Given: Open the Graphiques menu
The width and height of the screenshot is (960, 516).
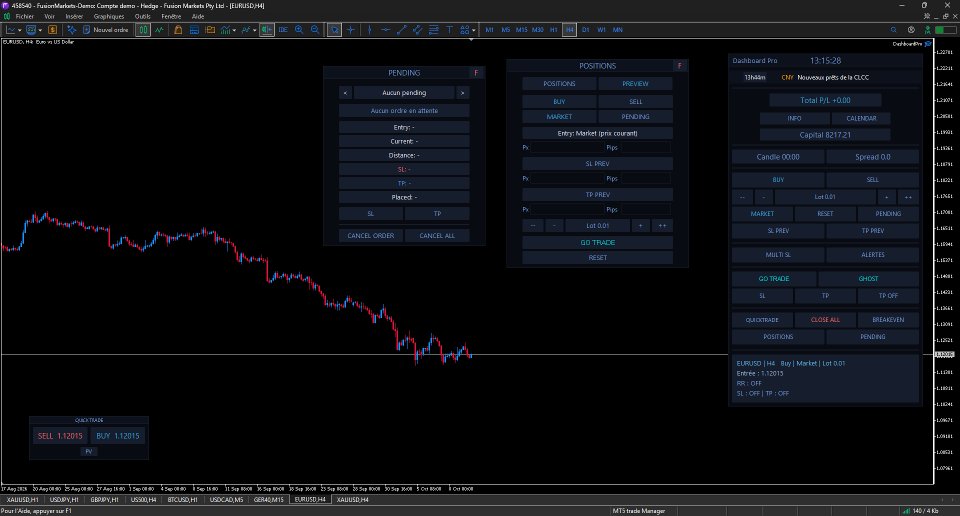Looking at the screenshot, I should pyautogui.click(x=109, y=17).
